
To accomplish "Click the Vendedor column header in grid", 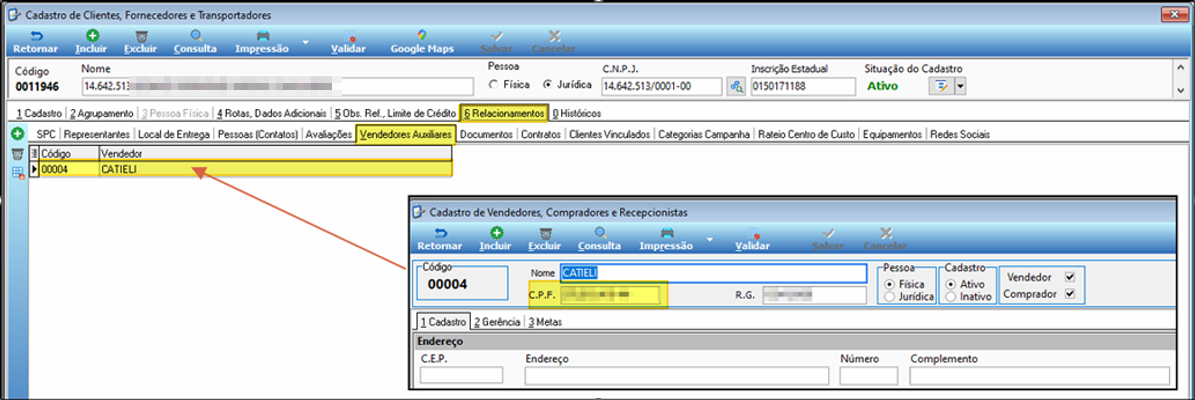I will pos(277,154).
